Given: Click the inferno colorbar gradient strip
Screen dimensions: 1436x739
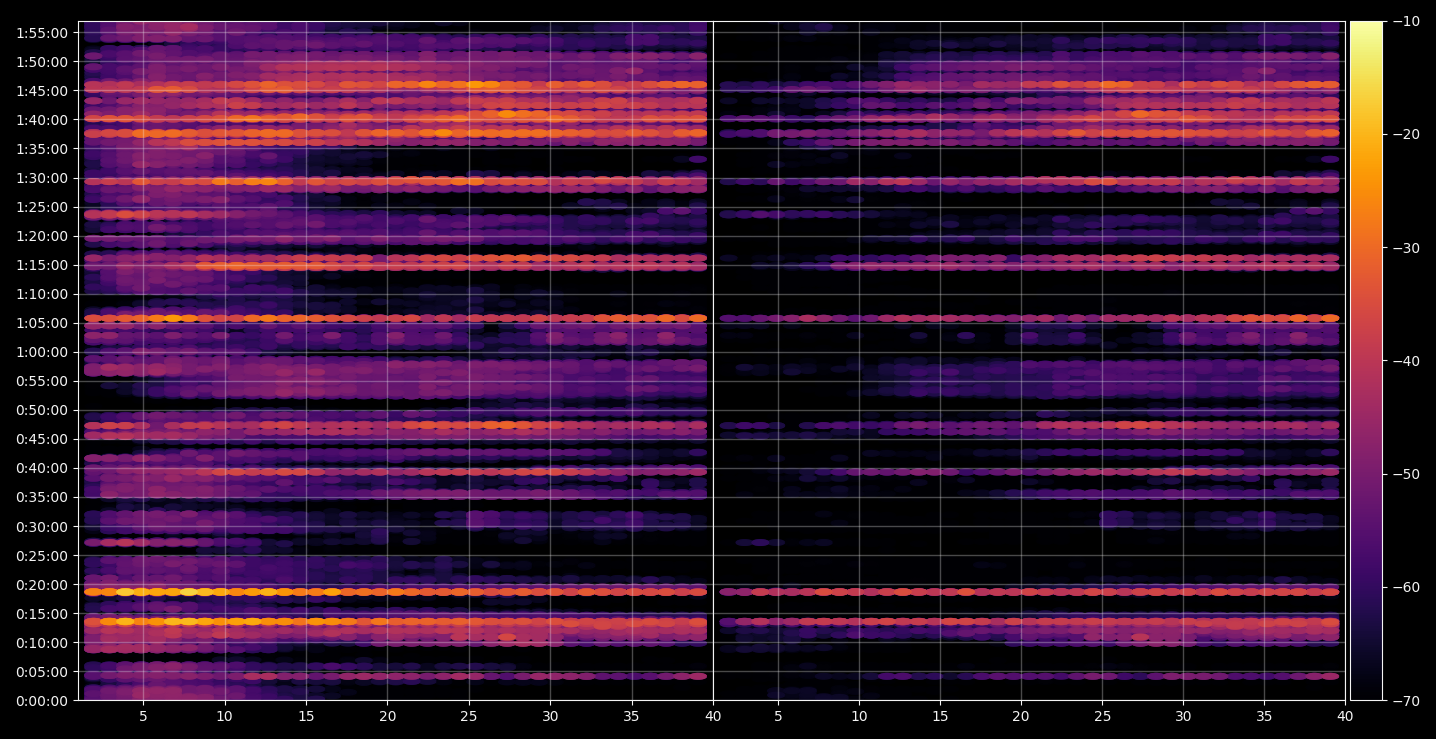Looking at the screenshot, I should point(1366,361).
